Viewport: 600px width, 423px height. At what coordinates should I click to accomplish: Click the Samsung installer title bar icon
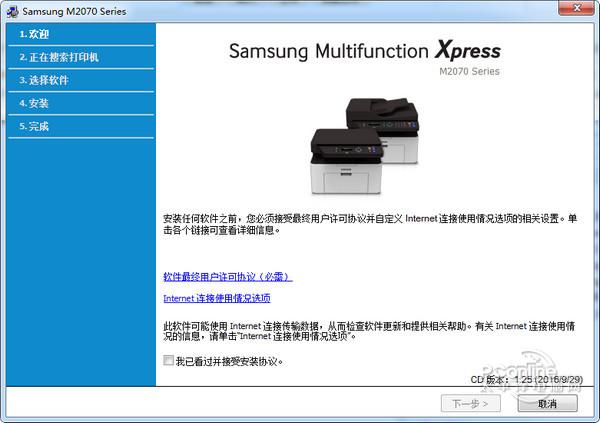coord(12,11)
